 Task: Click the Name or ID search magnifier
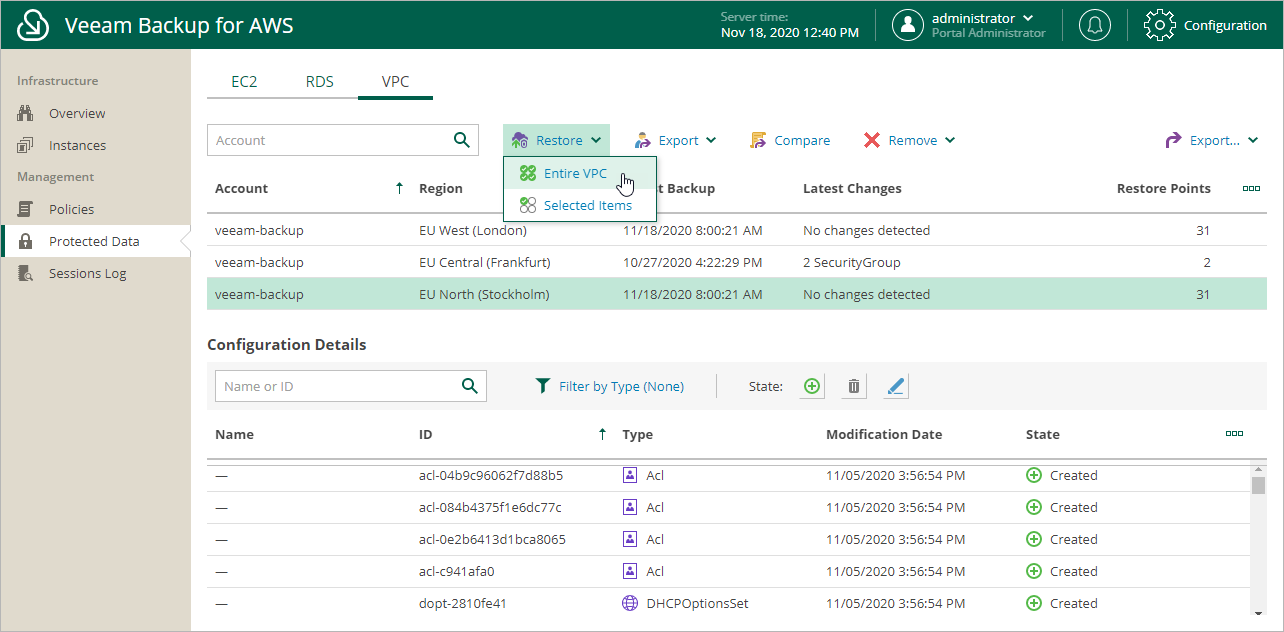pyautogui.click(x=469, y=386)
